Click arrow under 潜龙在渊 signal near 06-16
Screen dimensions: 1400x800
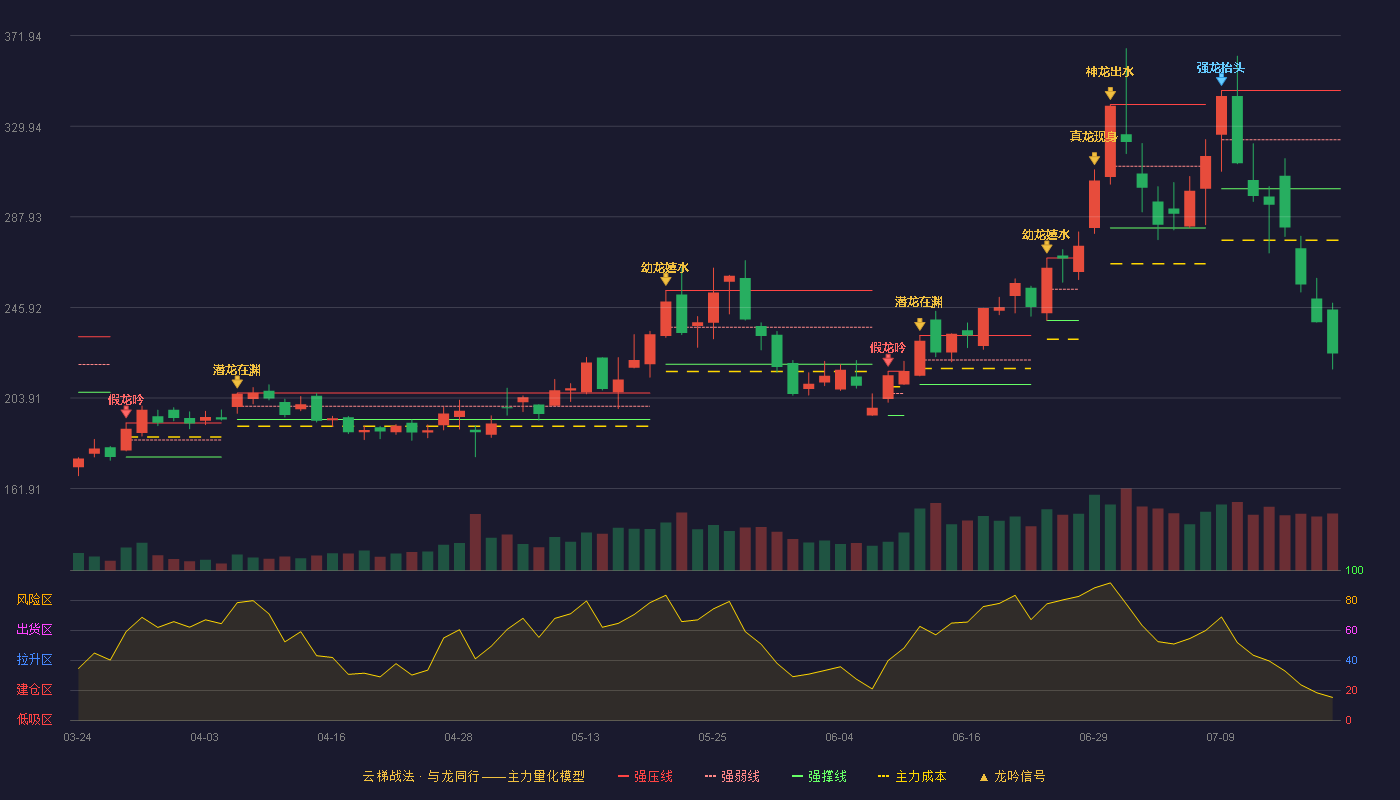(919, 324)
